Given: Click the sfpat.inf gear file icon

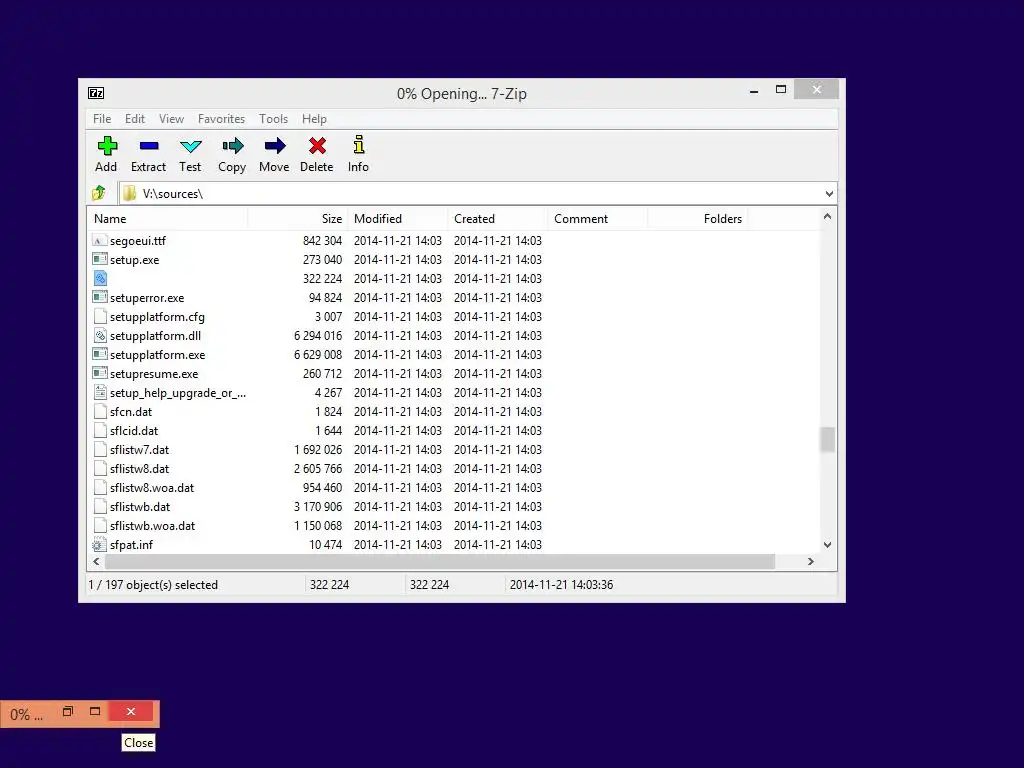Looking at the screenshot, I should (99, 544).
